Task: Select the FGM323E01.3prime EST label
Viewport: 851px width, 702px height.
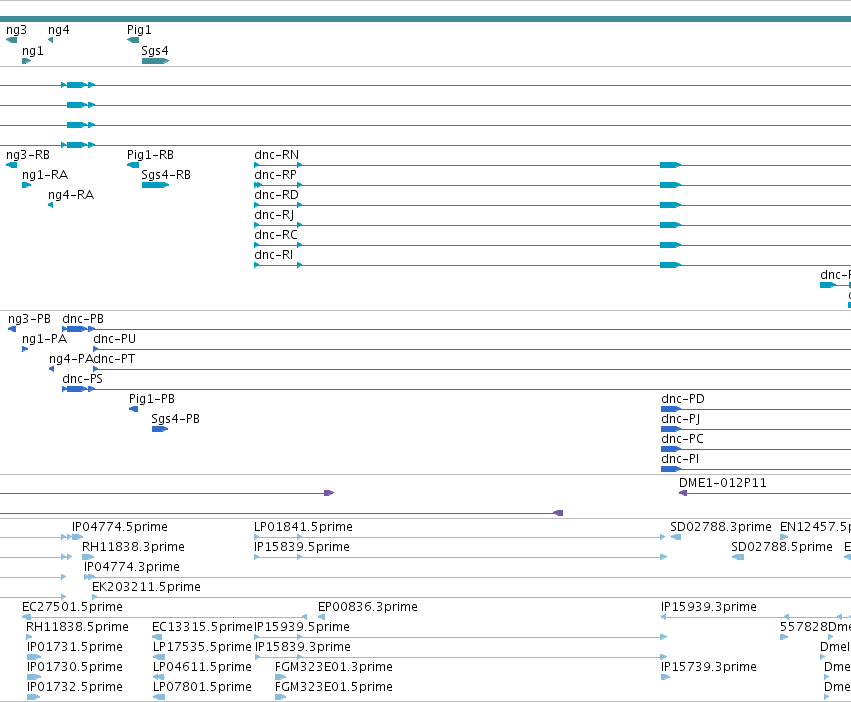Action: pyautogui.click(x=334, y=667)
